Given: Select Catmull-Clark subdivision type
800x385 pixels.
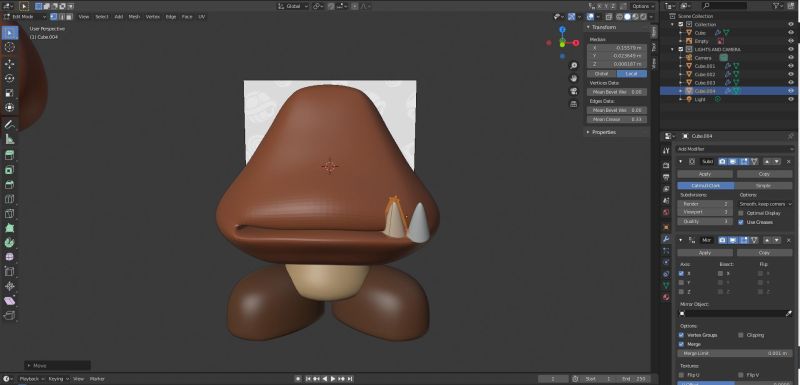Looking at the screenshot, I should point(706,186).
